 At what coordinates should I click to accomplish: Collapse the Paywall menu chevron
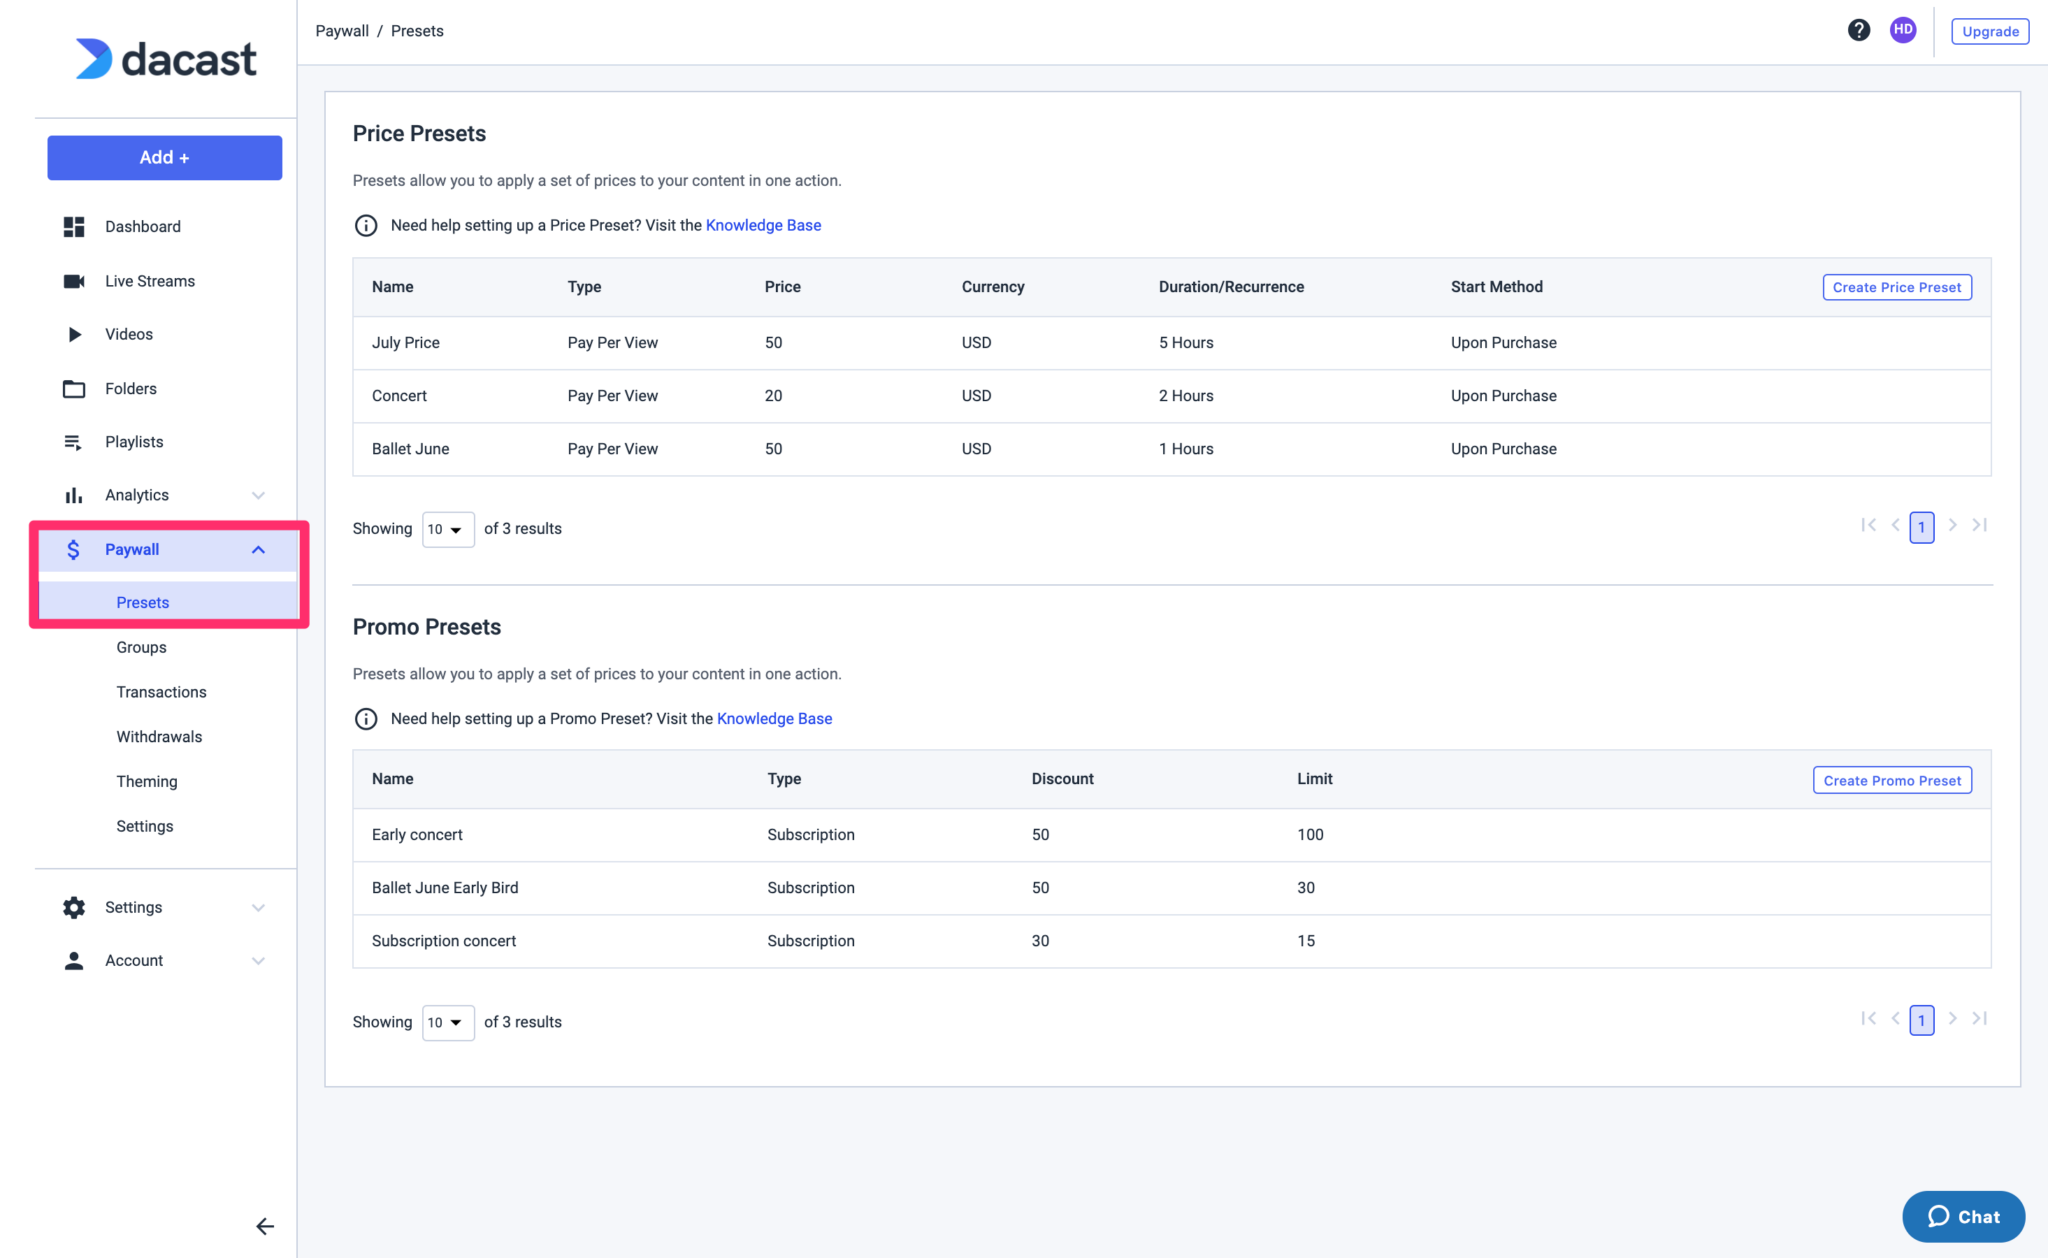click(x=258, y=550)
